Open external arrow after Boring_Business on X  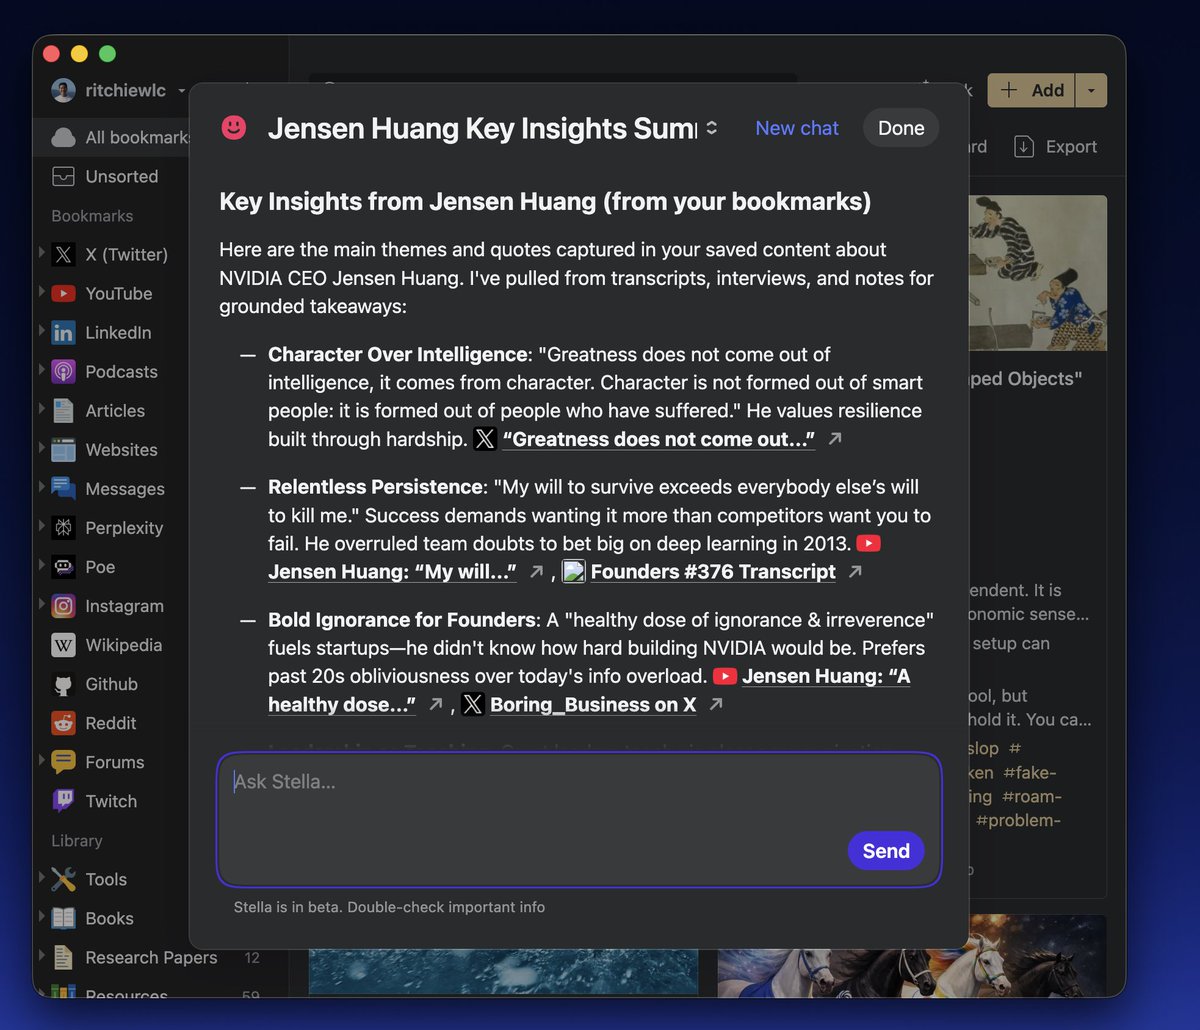tap(716, 705)
